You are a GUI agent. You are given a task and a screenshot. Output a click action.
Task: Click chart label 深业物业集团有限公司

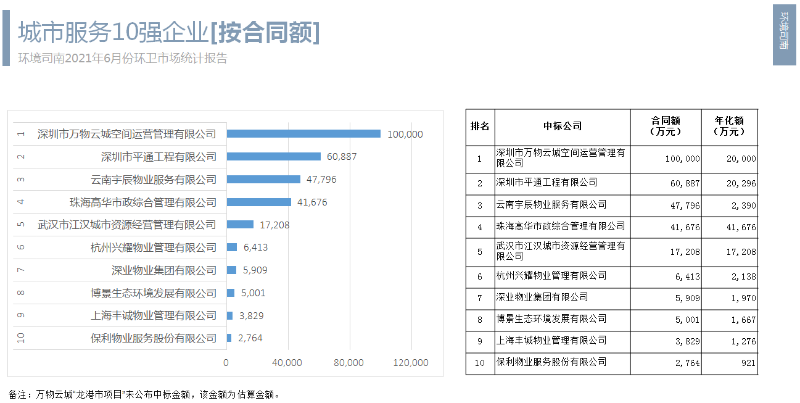164,270
